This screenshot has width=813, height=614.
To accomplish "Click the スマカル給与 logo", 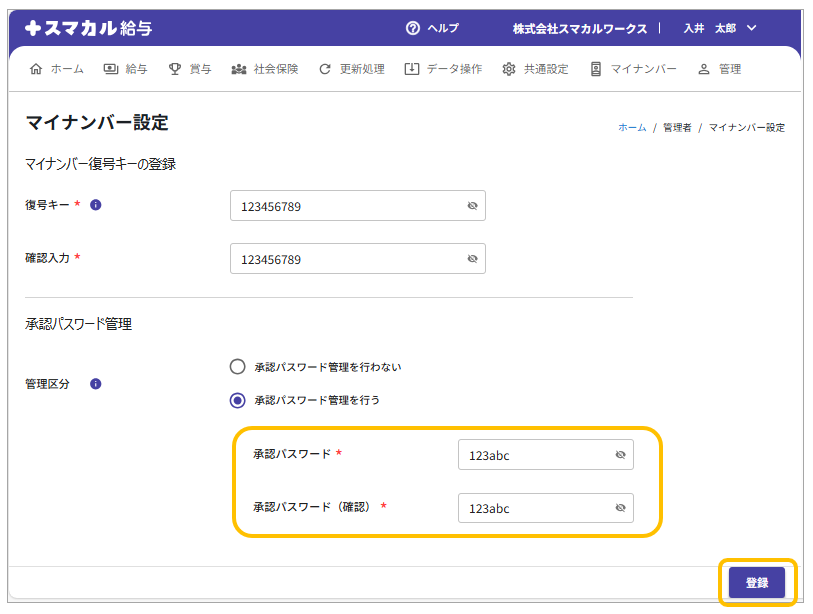I will click(88, 28).
